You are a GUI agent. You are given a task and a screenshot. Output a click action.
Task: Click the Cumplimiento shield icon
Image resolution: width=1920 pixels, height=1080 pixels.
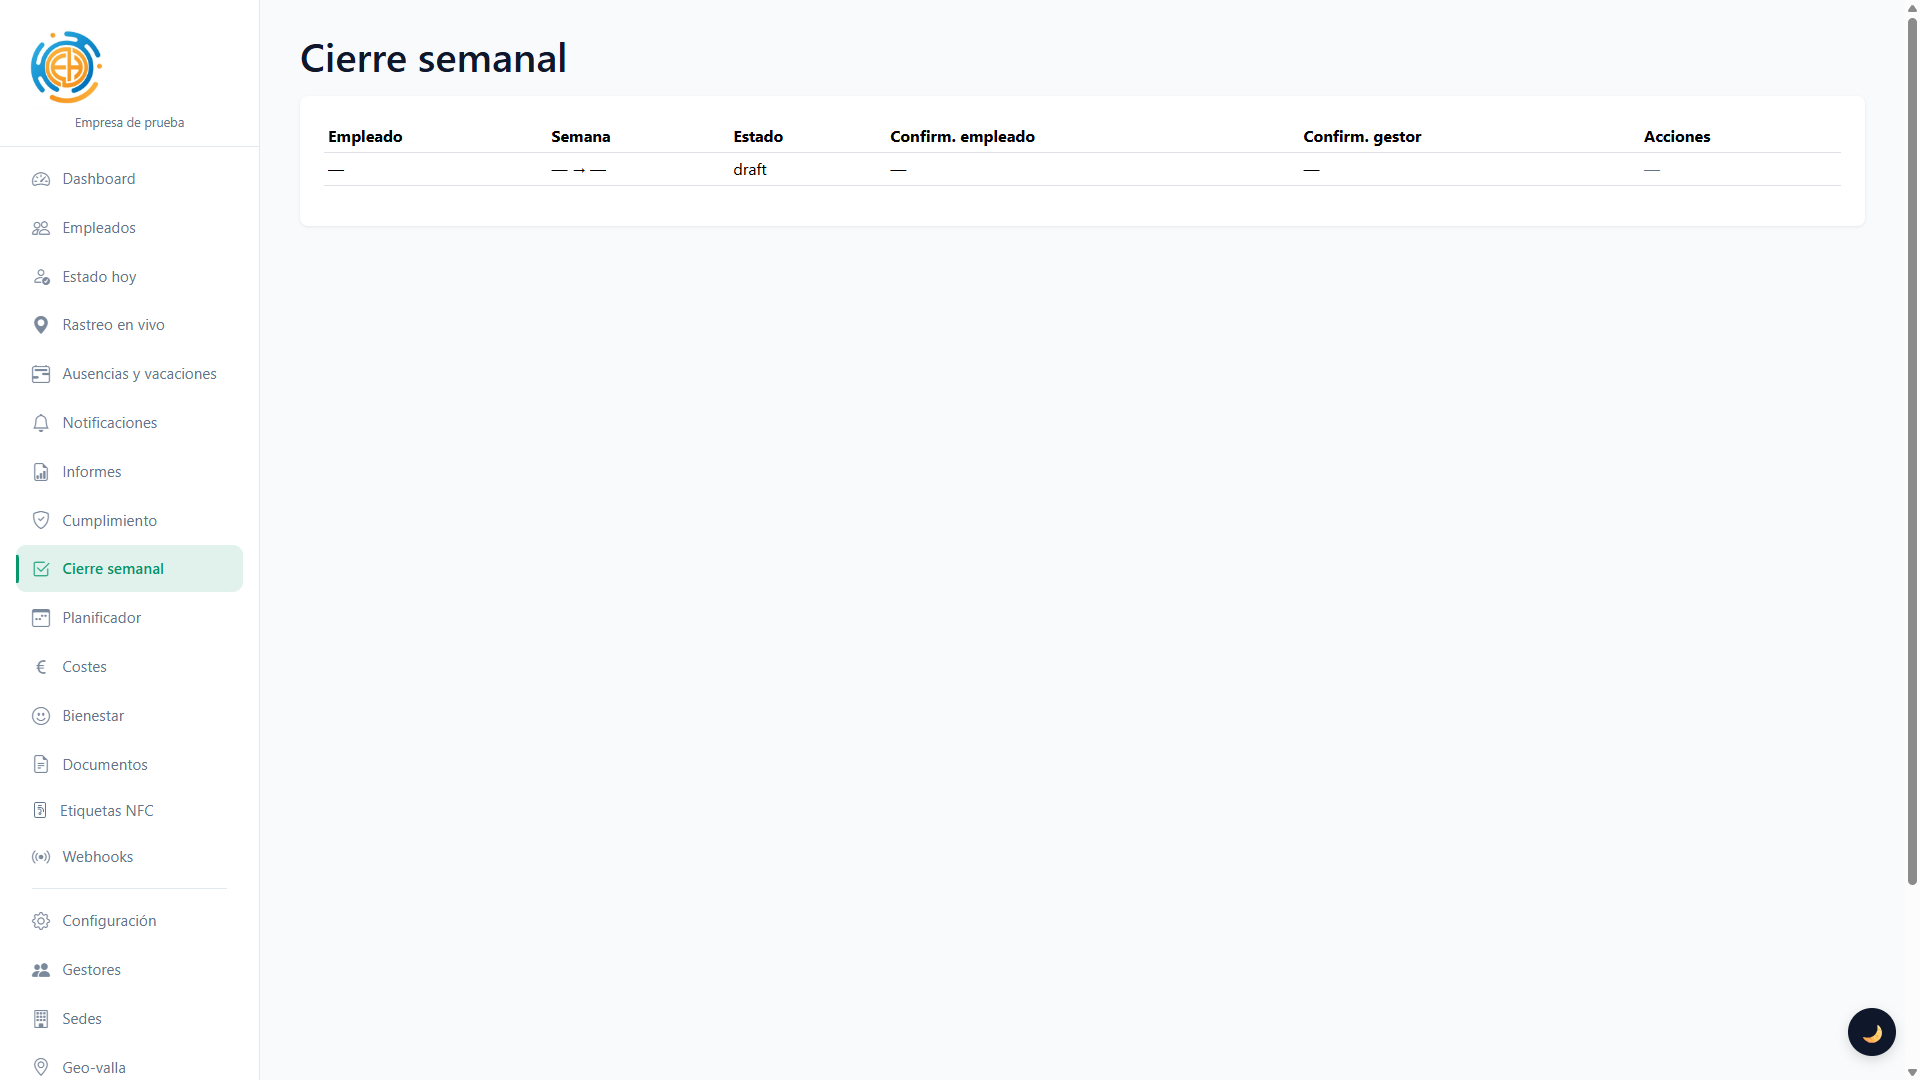pos(41,520)
